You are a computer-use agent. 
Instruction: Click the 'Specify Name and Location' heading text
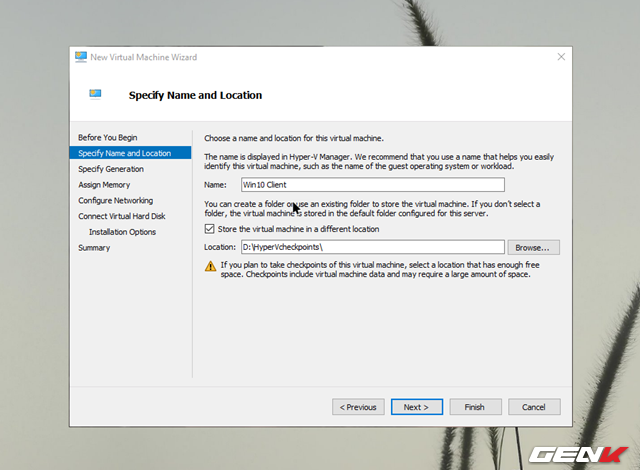196,95
